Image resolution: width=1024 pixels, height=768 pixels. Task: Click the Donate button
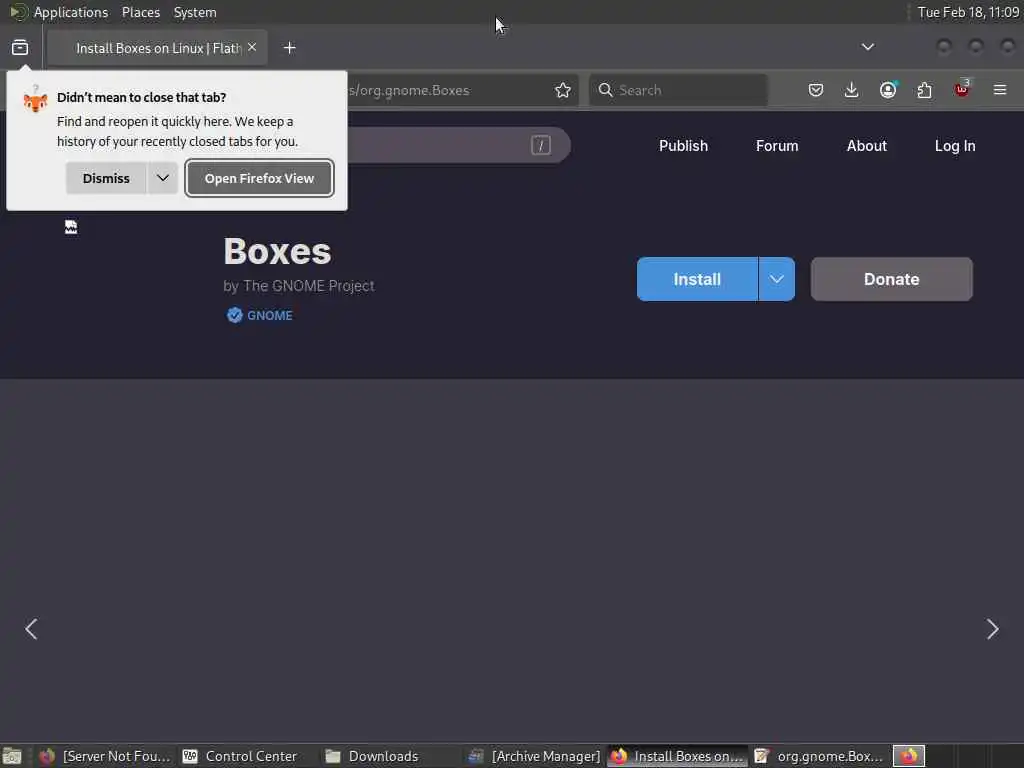tap(891, 280)
